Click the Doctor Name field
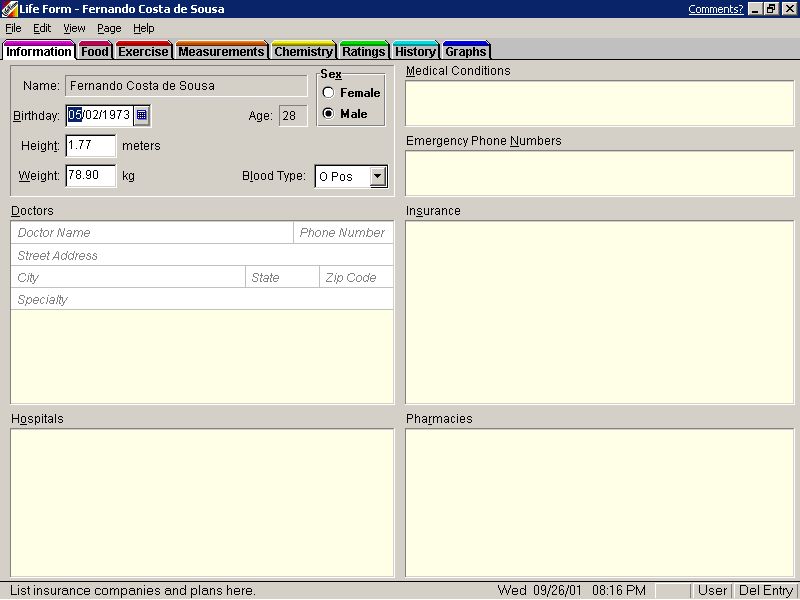This screenshot has height=600, width=800. (152, 233)
